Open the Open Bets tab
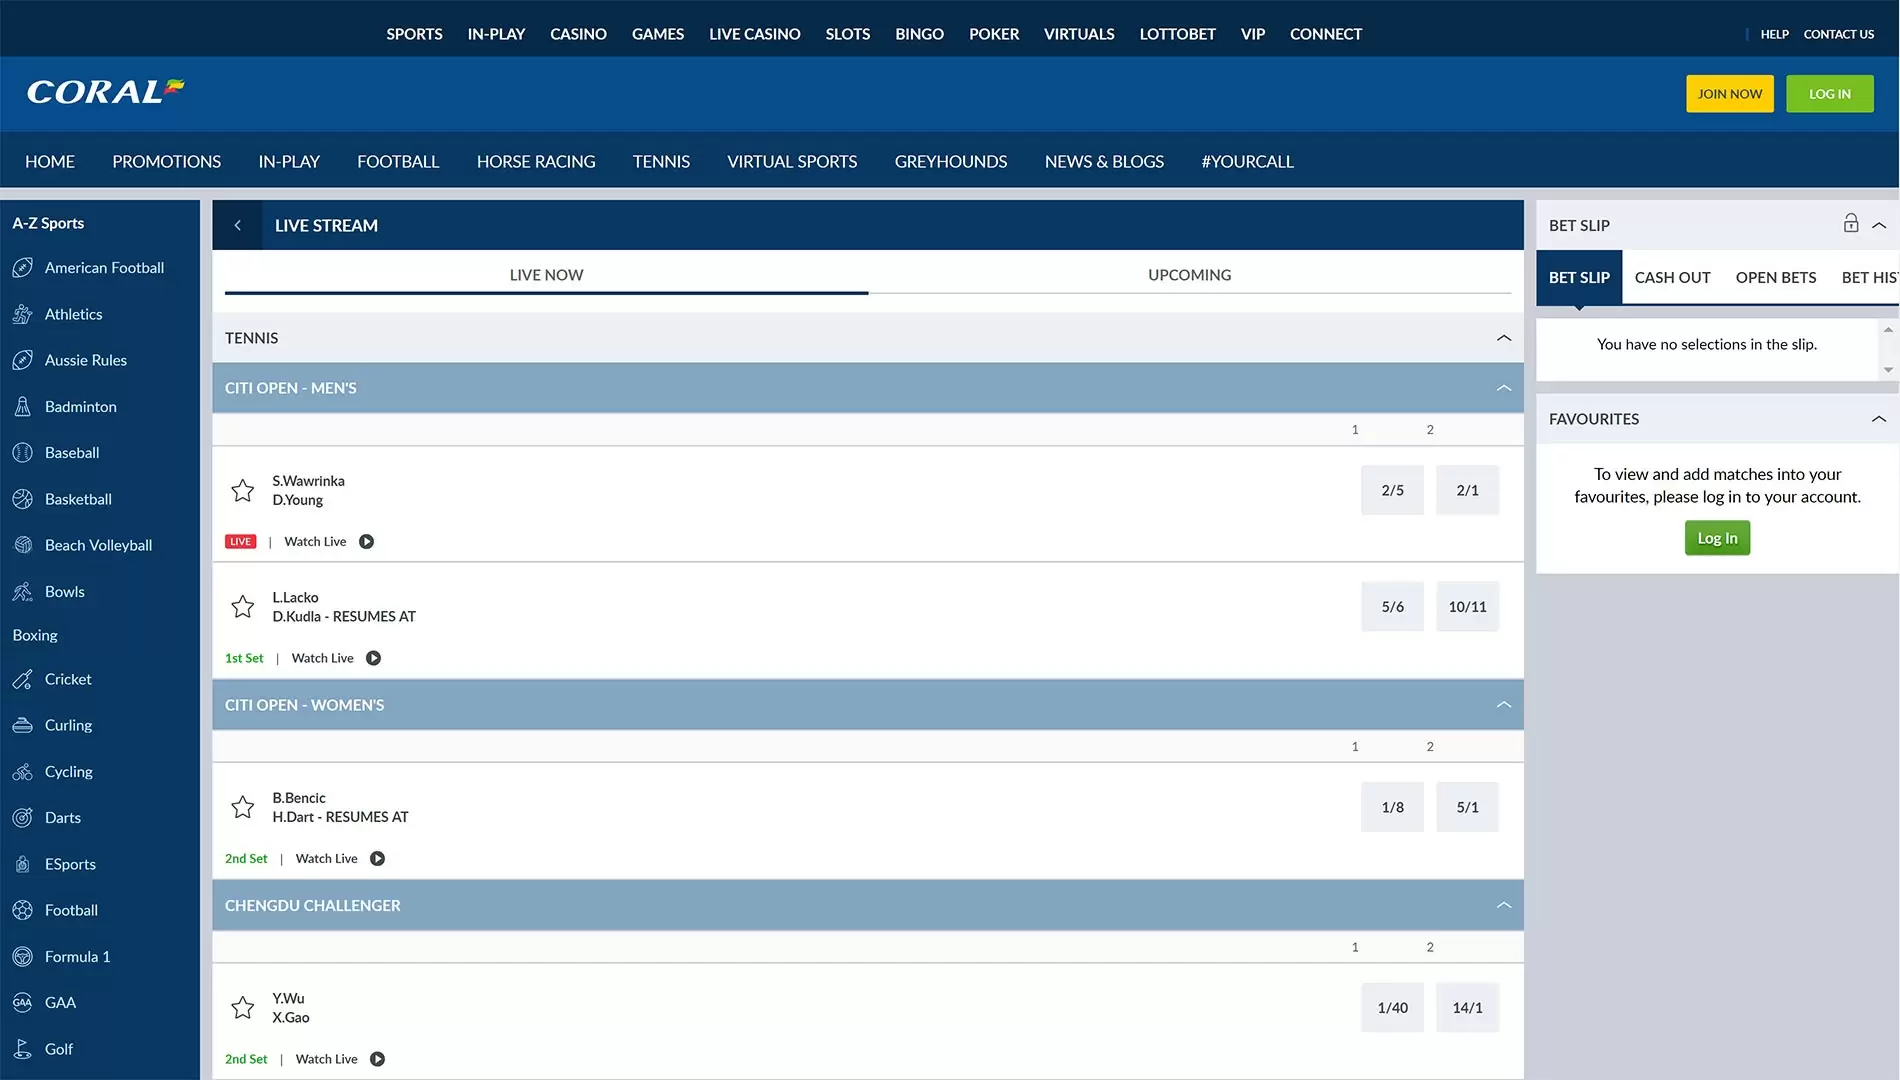Screen dimensions: 1900x1080 [x=1776, y=278]
